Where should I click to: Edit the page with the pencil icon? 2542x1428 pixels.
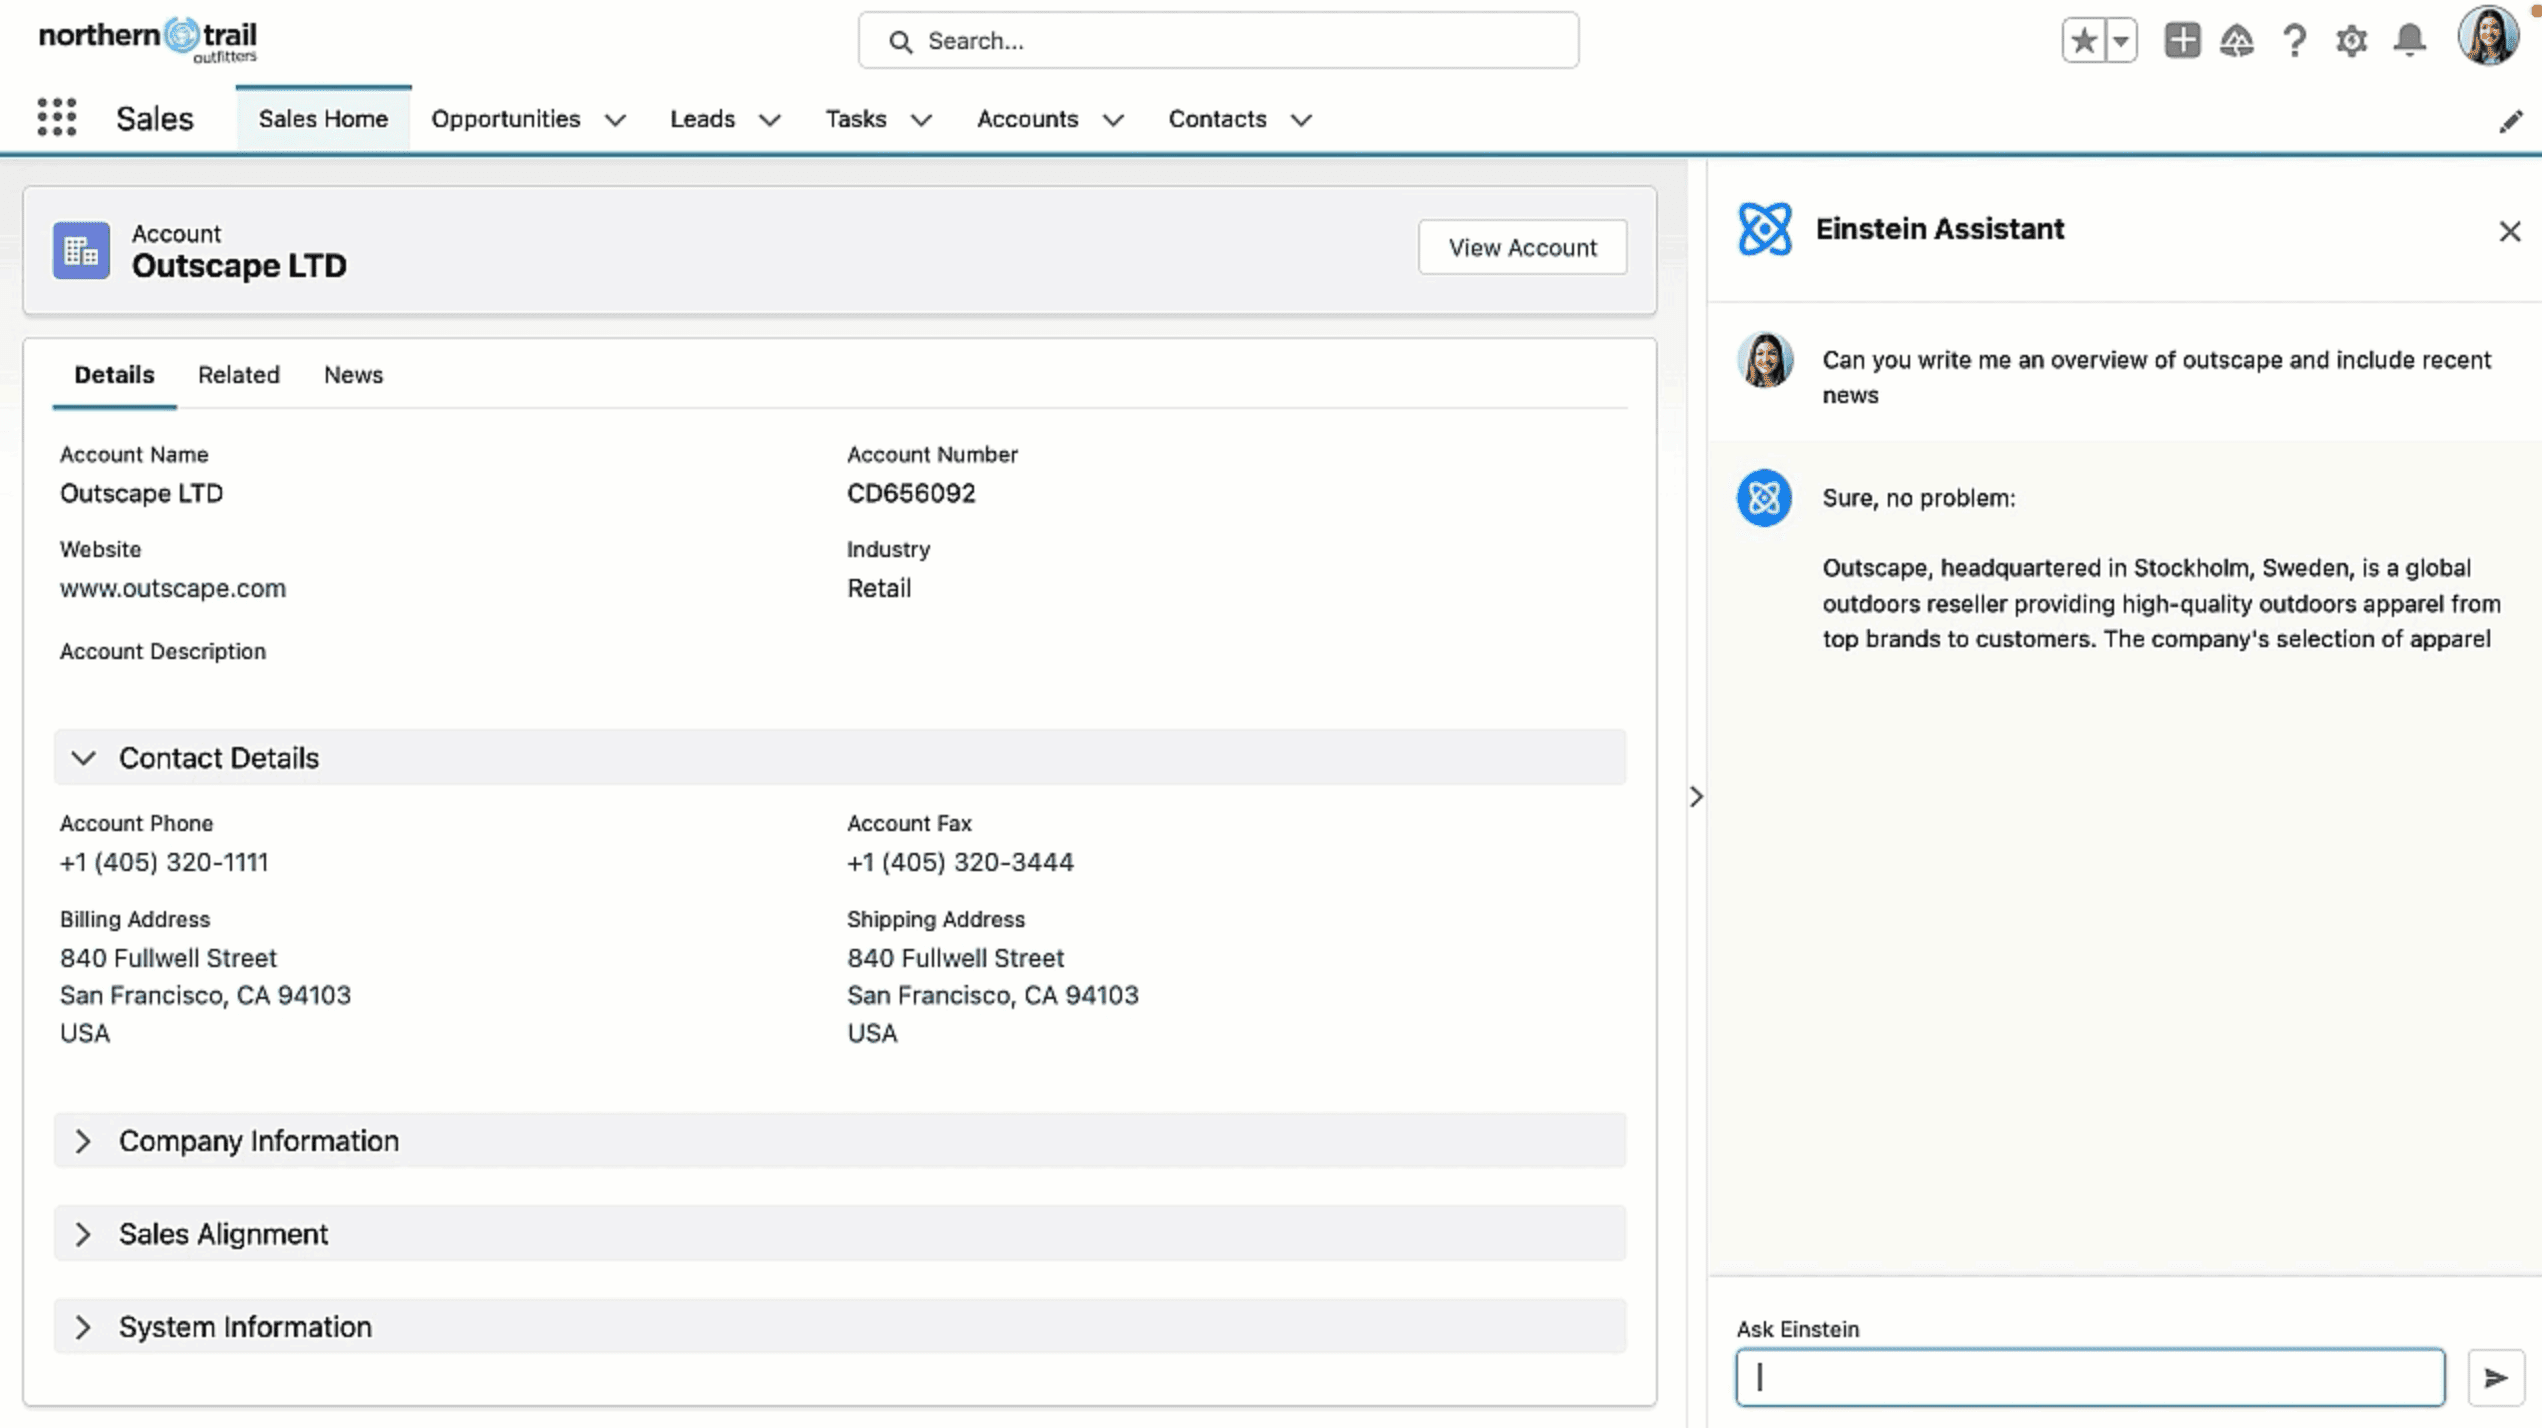tap(2511, 120)
